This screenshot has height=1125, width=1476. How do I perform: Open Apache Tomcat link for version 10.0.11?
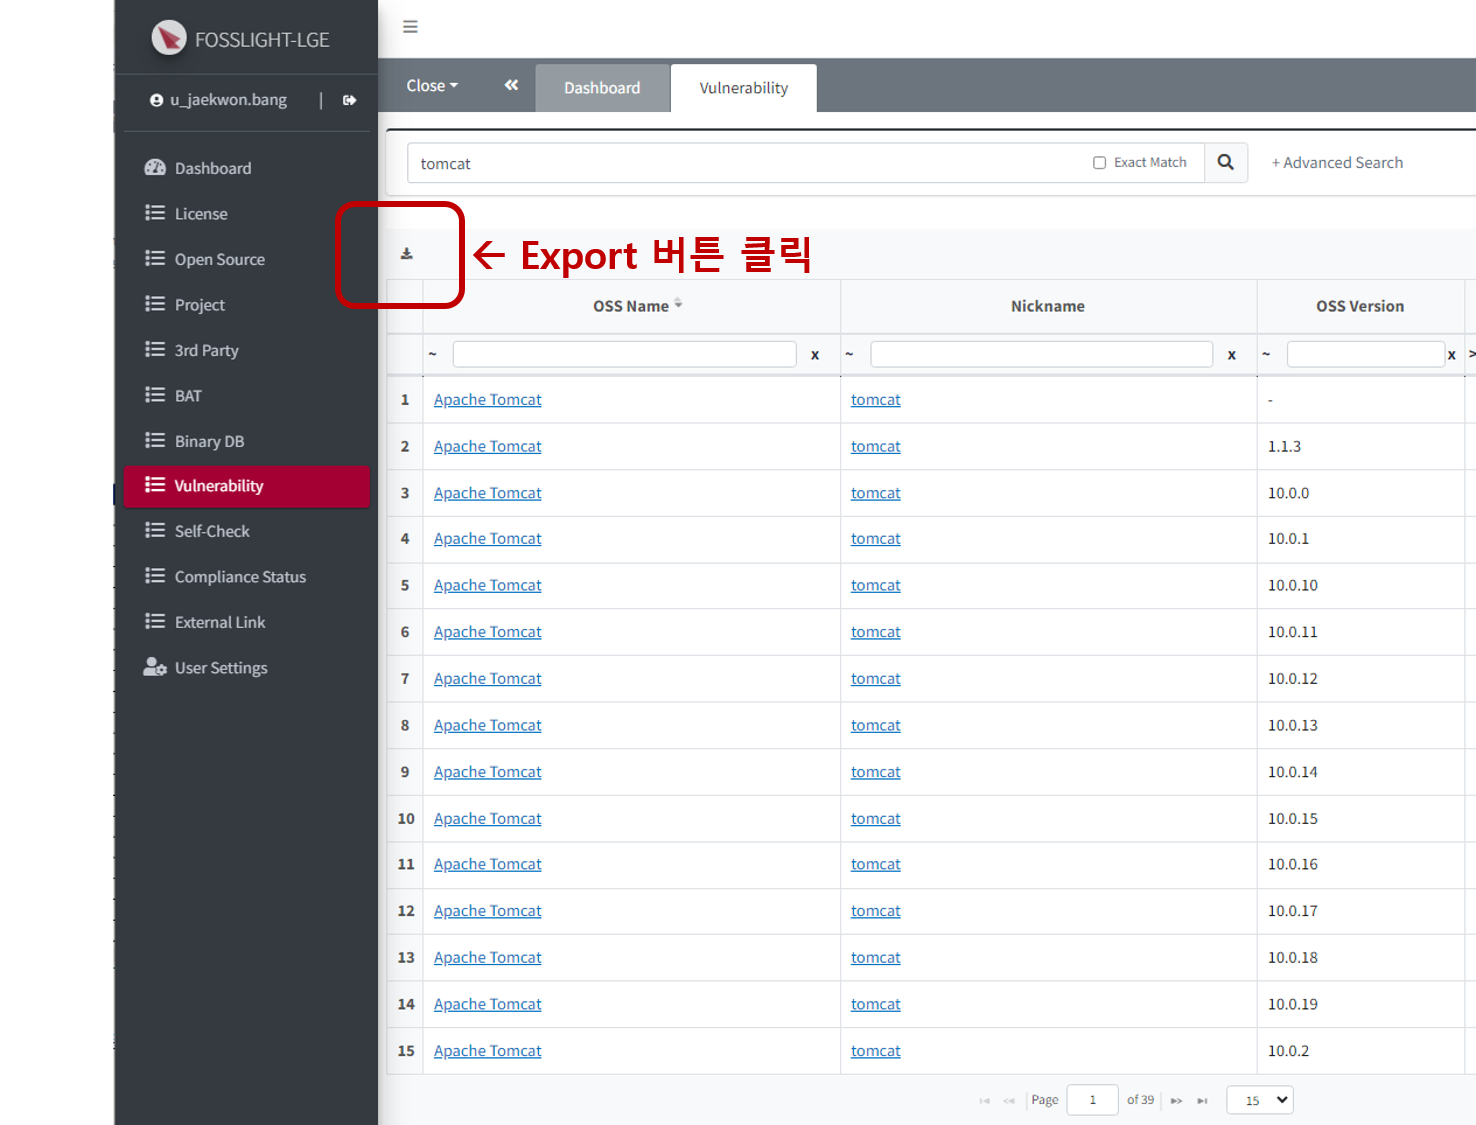487,632
